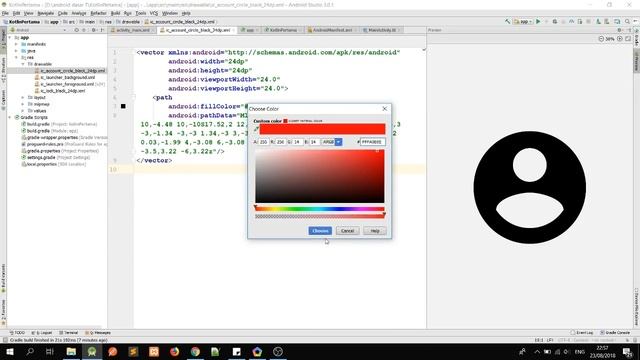The width and height of the screenshot is (640, 360).
Task: Open the Navigate menu
Action: tap(46, 13)
